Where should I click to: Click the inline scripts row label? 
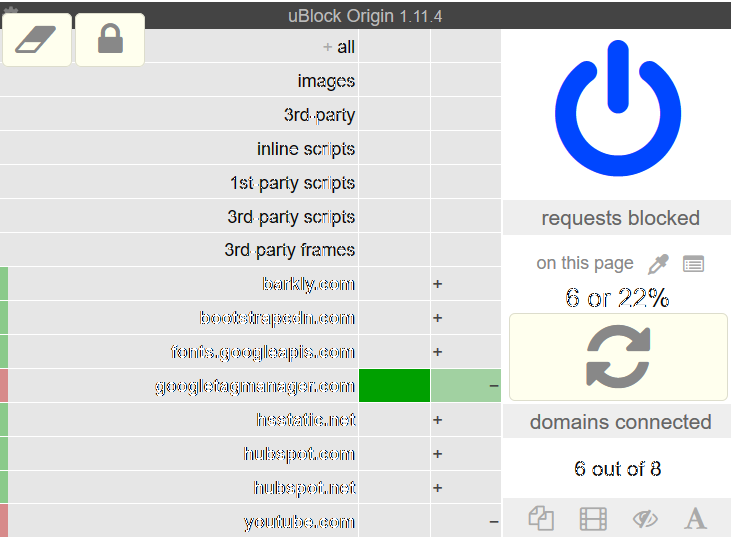306,149
